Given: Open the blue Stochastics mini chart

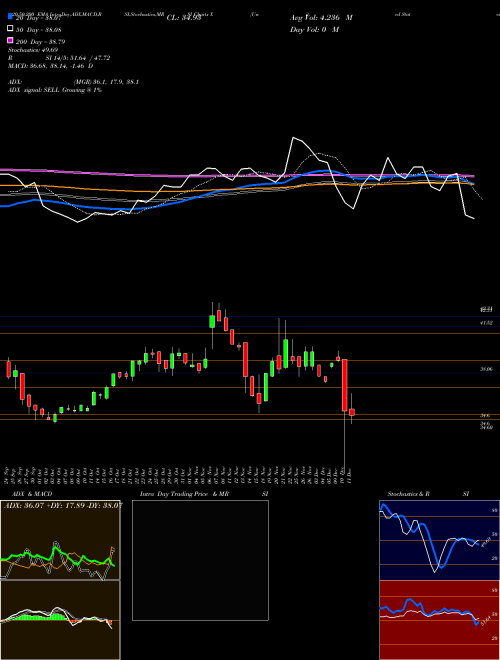Looking at the screenshot, I should pyautogui.click(x=439, y=540).
